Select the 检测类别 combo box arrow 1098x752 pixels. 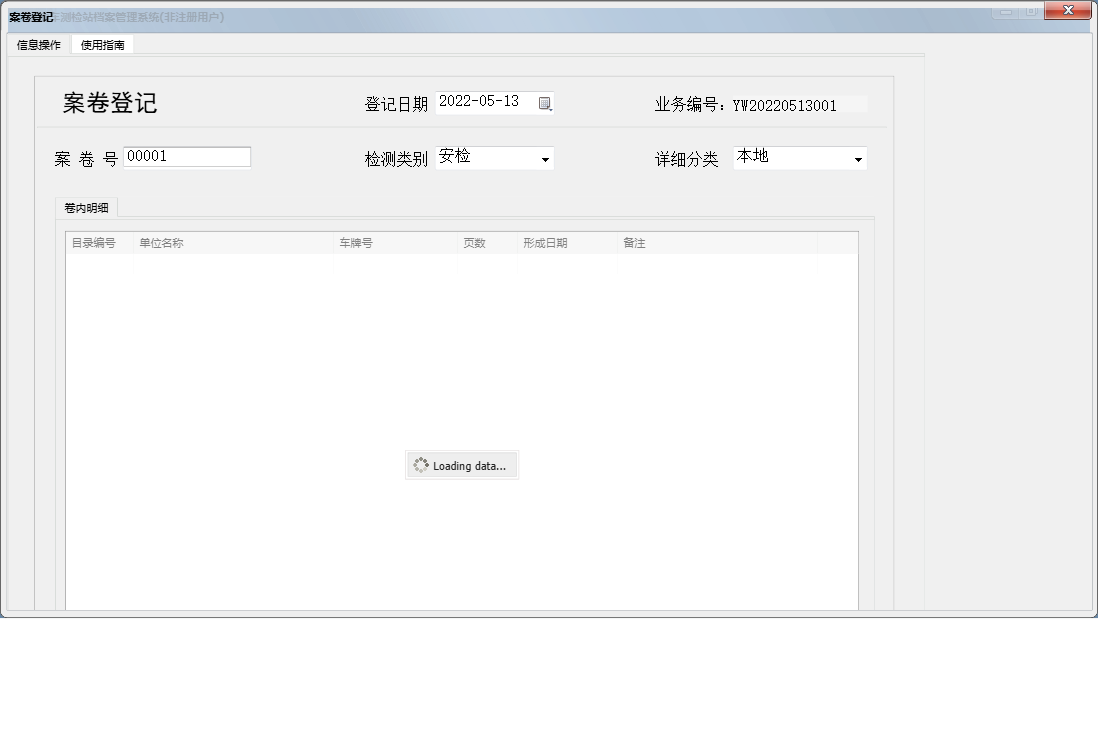pos(546,158)
